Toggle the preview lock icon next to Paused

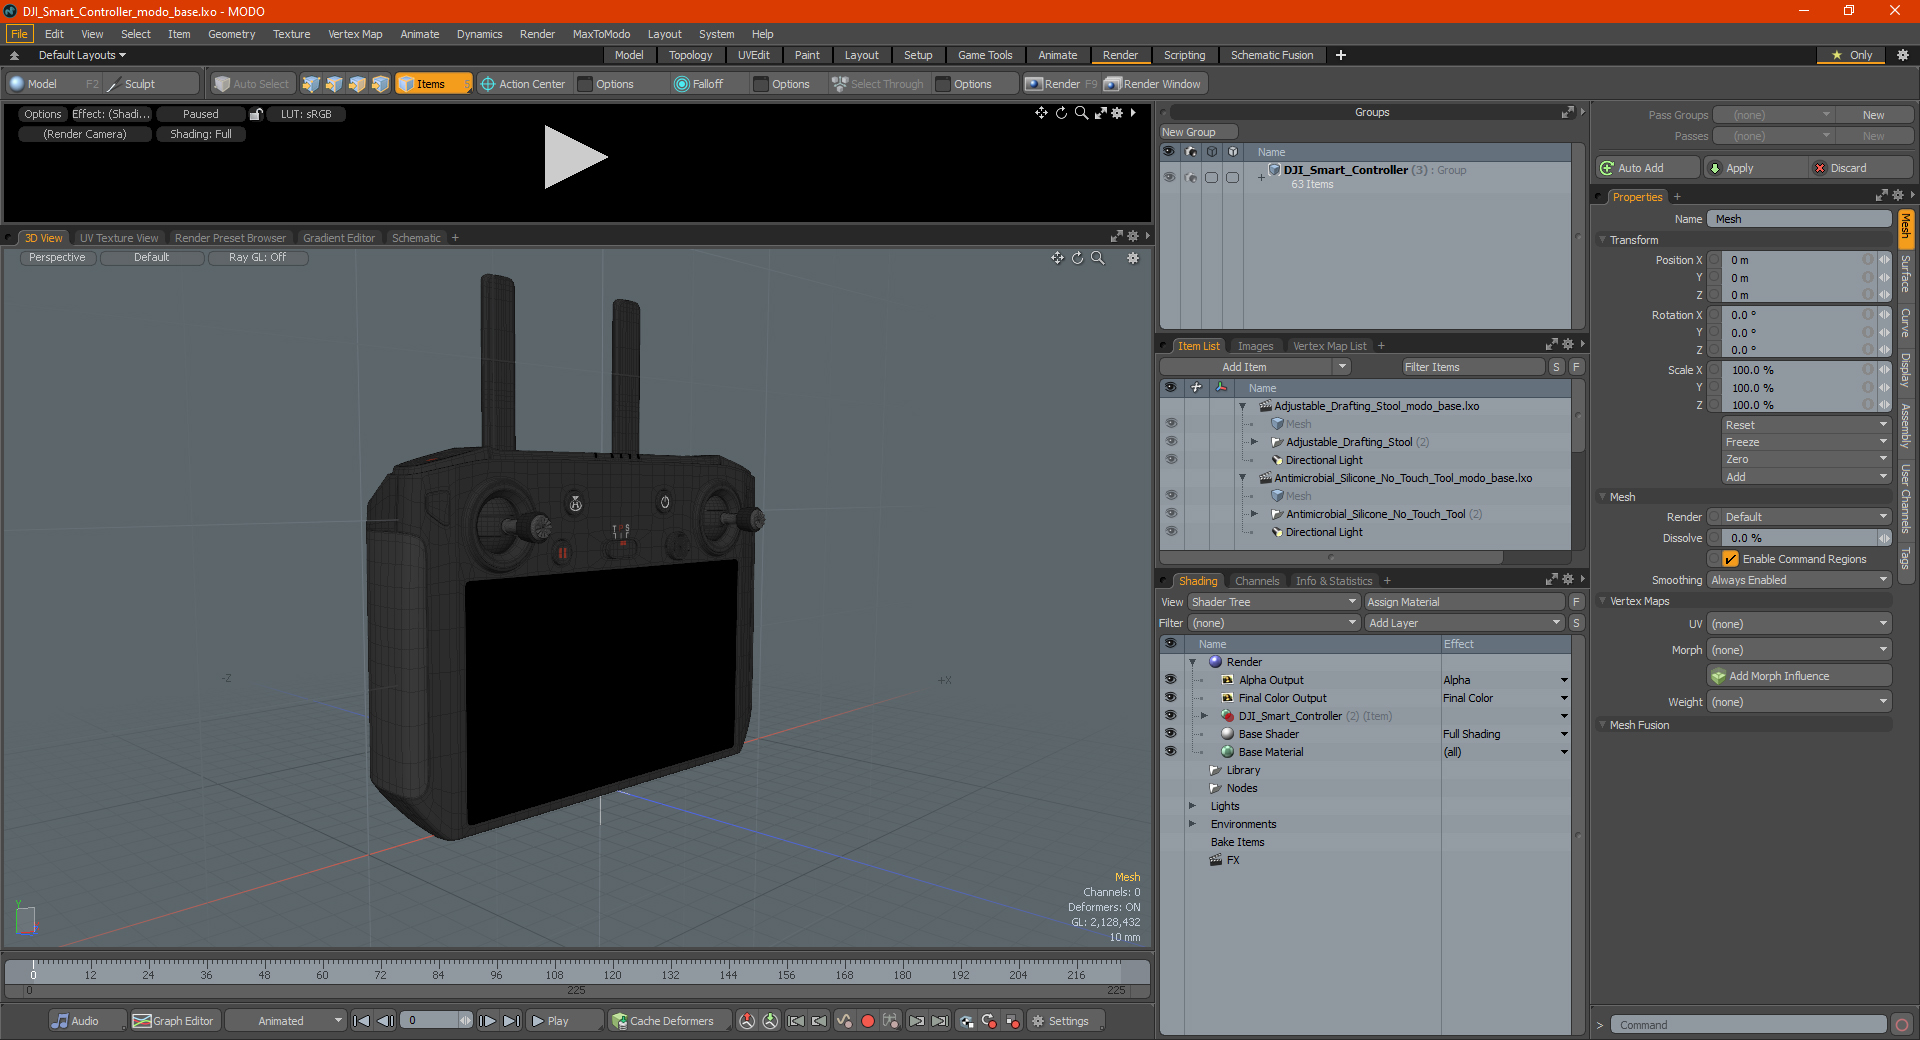pyautogui.click(x=256, y=114)
